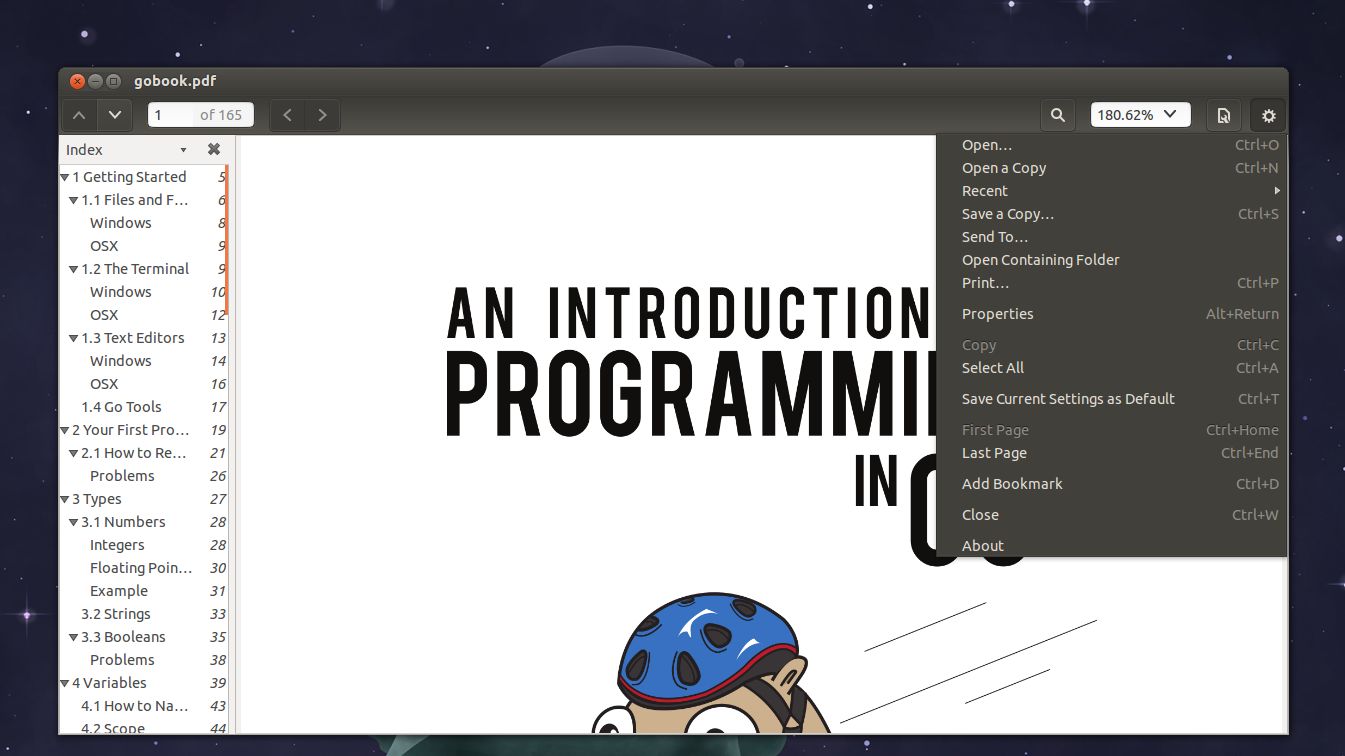
Task: Open the Recent submenu
Action: coord(985,191)
